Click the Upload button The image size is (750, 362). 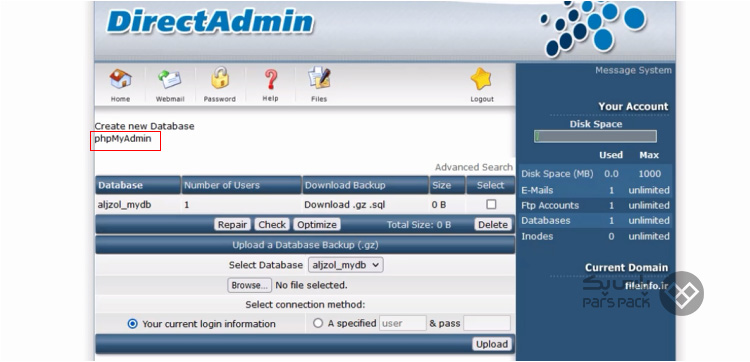pyautogui.click(x=492, y=344)
